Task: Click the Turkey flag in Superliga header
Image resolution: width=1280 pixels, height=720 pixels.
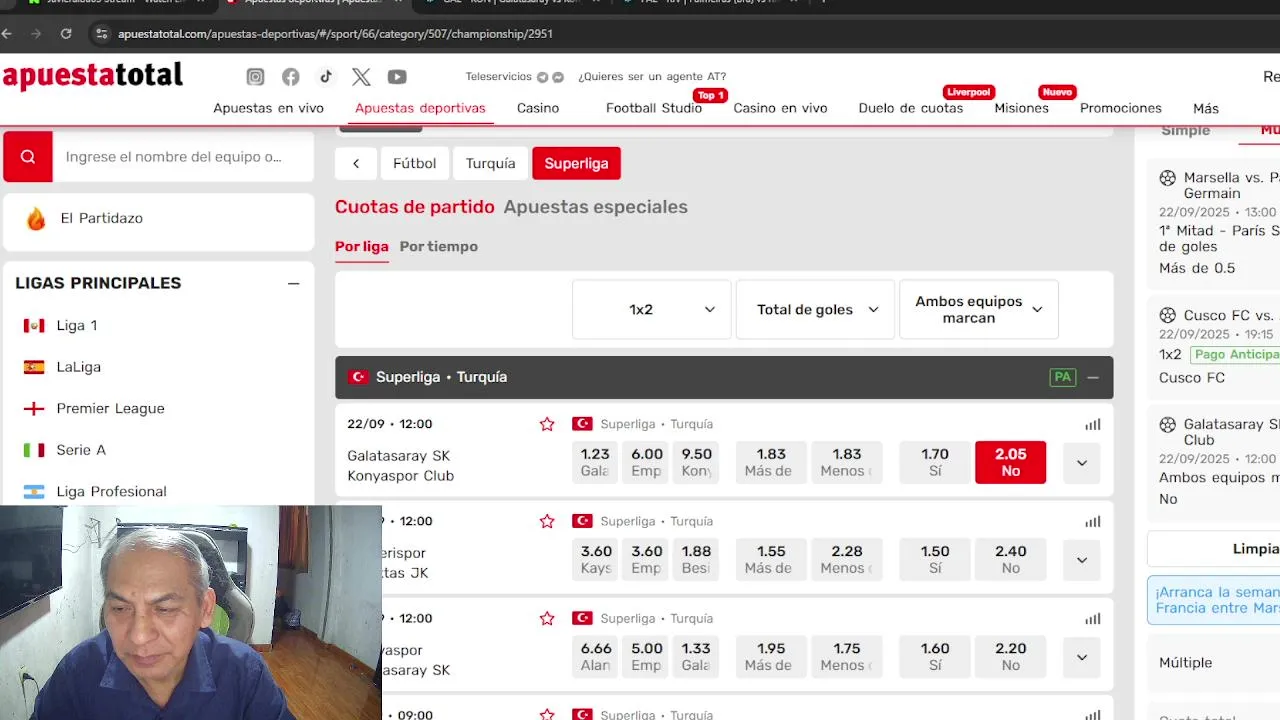Action: pyautogui.click(x=358, y=377)
